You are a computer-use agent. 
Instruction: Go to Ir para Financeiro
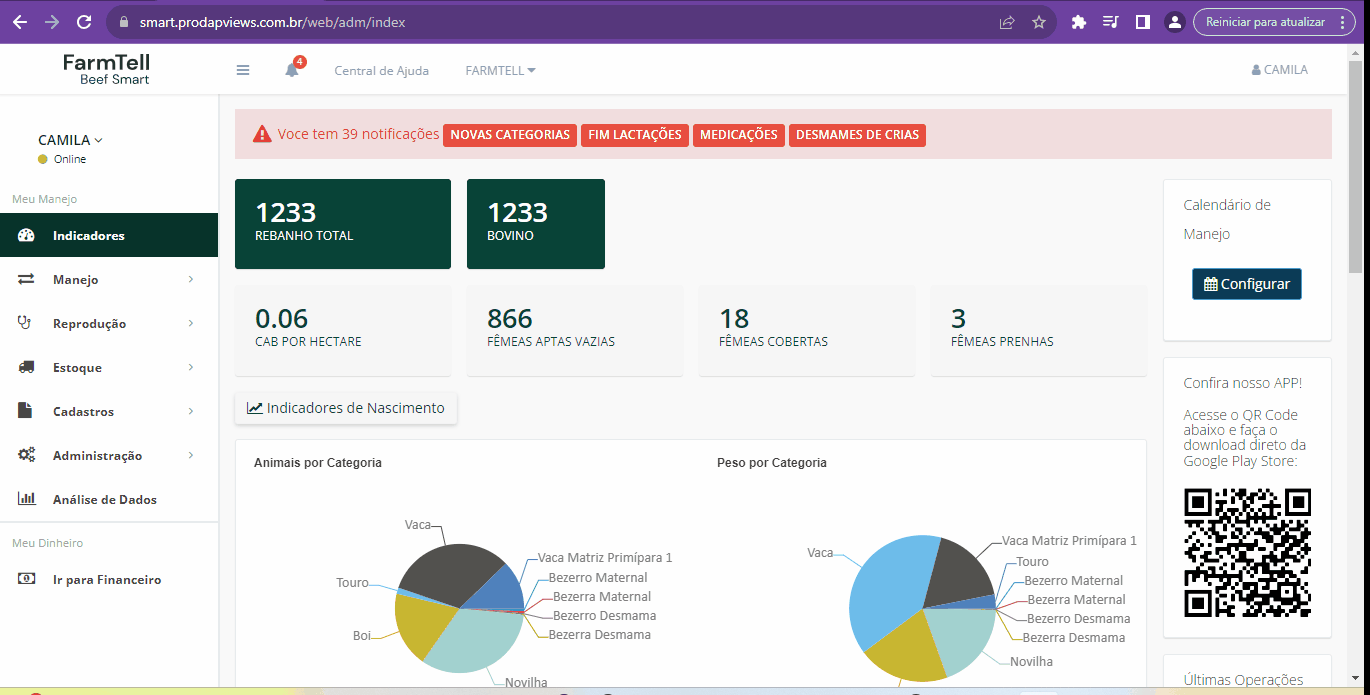[x=106, y=580]
